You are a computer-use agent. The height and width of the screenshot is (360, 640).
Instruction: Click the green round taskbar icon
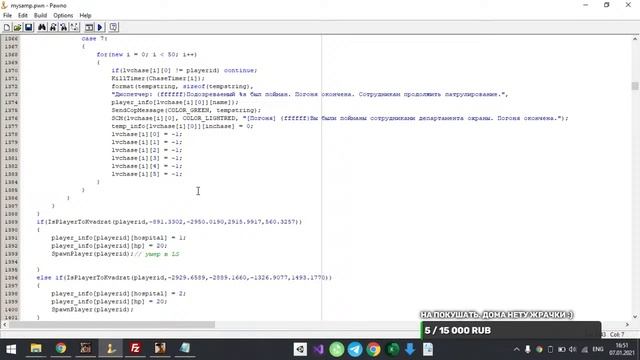click(x=337, y=349)
